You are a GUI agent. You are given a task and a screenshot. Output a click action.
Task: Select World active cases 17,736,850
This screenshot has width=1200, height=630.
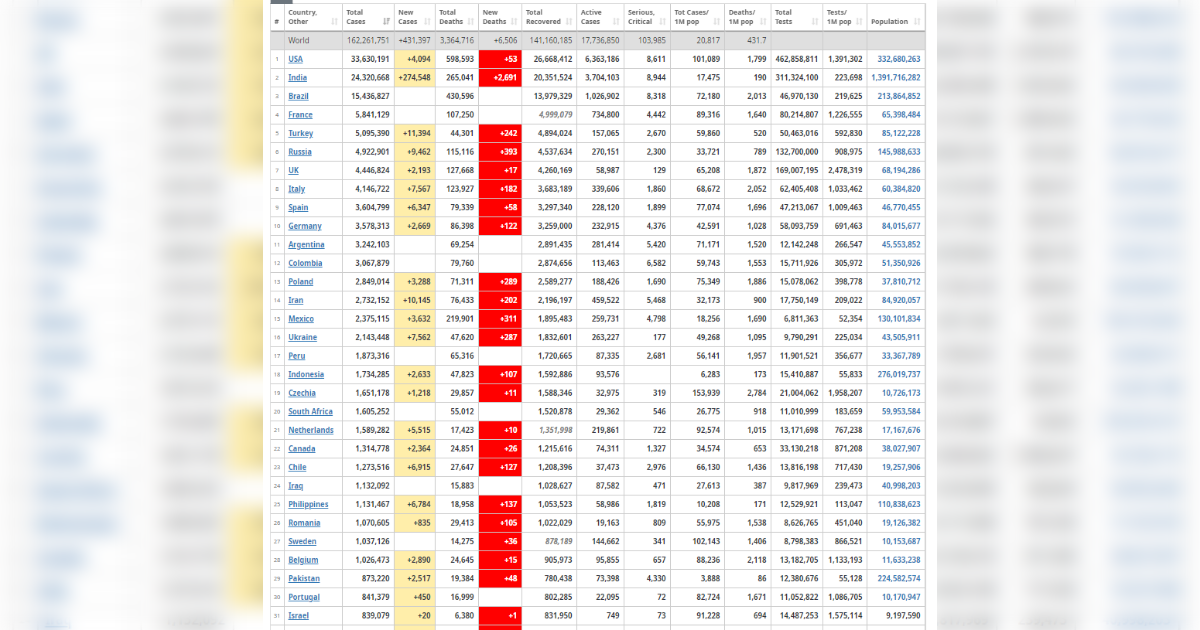[600, 40]
